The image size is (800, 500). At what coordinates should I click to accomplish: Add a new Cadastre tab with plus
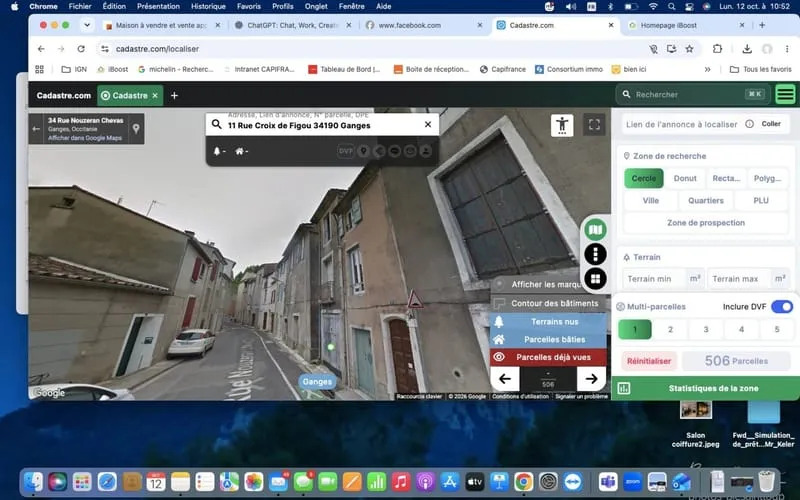click(174, 95)
